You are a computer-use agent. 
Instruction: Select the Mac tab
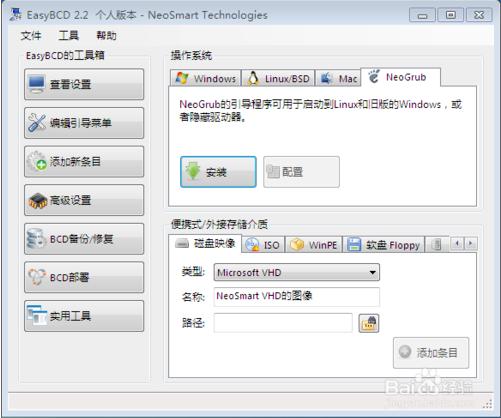click(338, 79)
